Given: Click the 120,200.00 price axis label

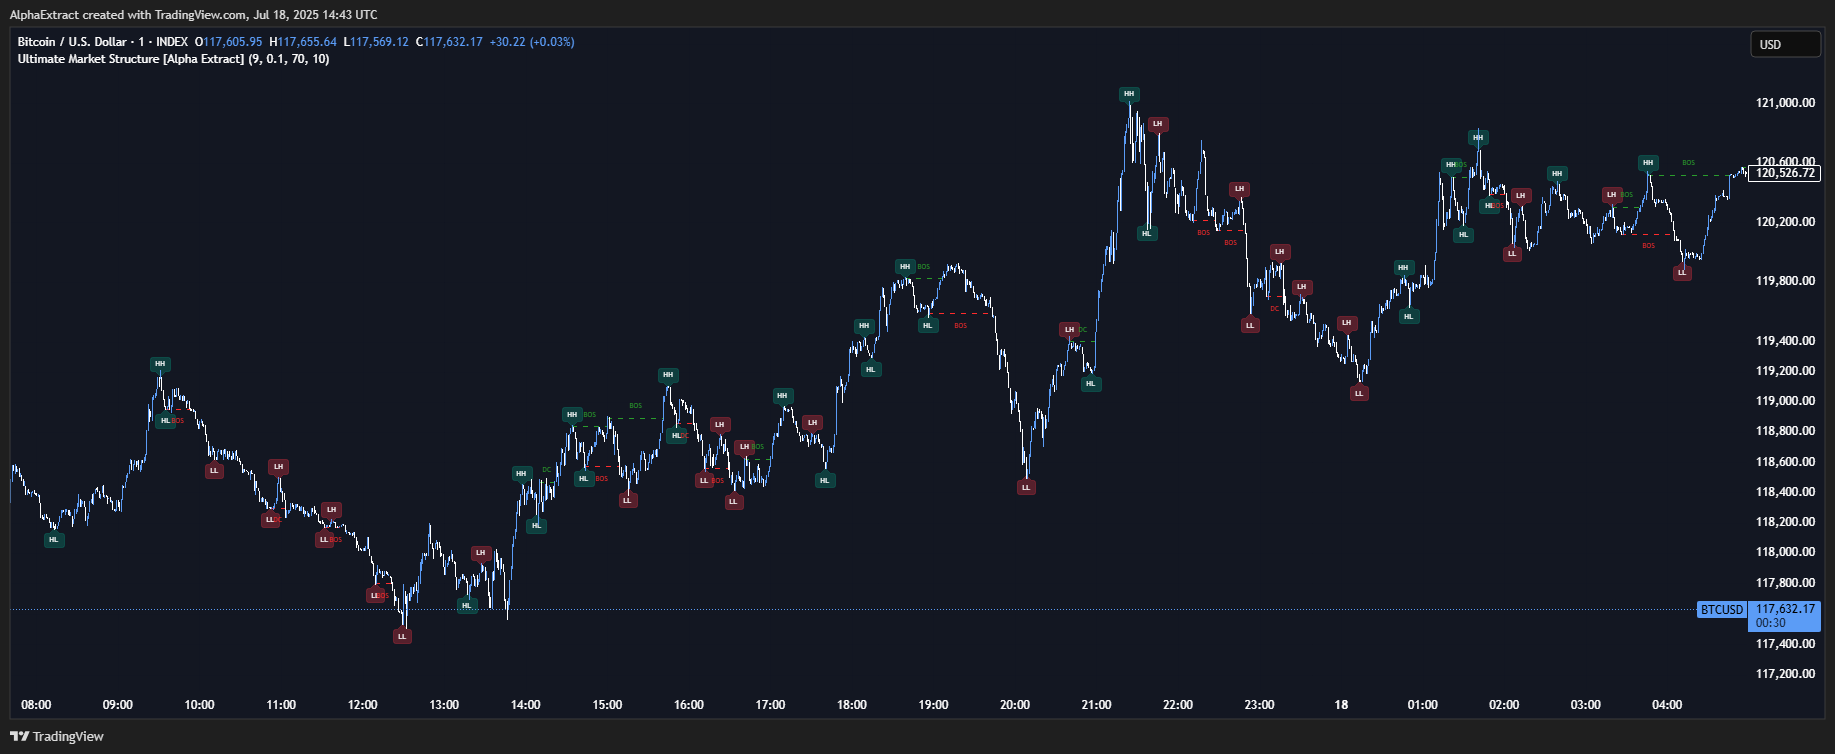Looking at the screenshot, I should (x=1785, y=222).
